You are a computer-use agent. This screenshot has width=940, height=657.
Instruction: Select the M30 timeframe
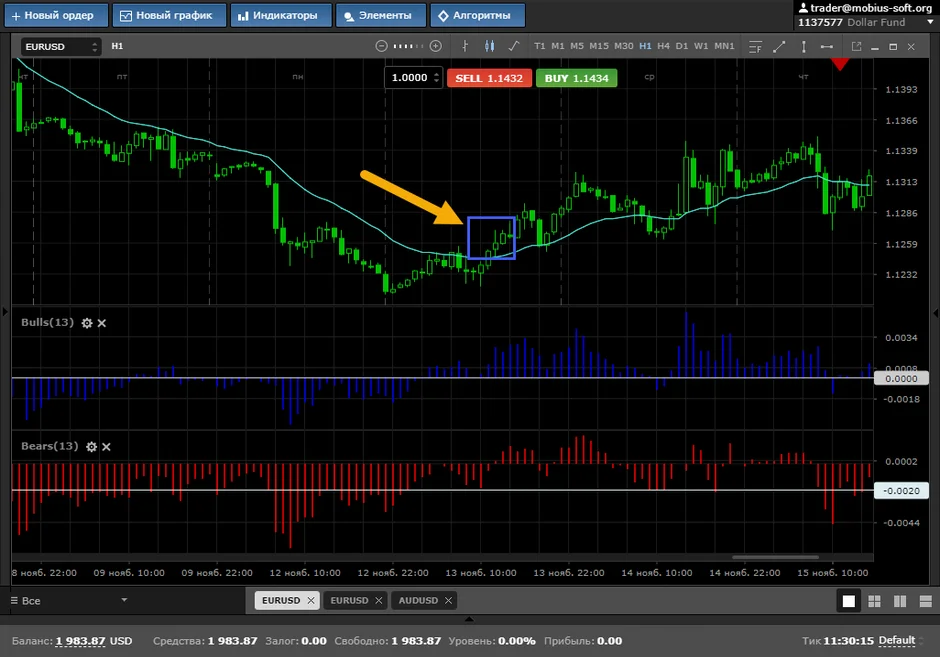[x=623, y=46]
